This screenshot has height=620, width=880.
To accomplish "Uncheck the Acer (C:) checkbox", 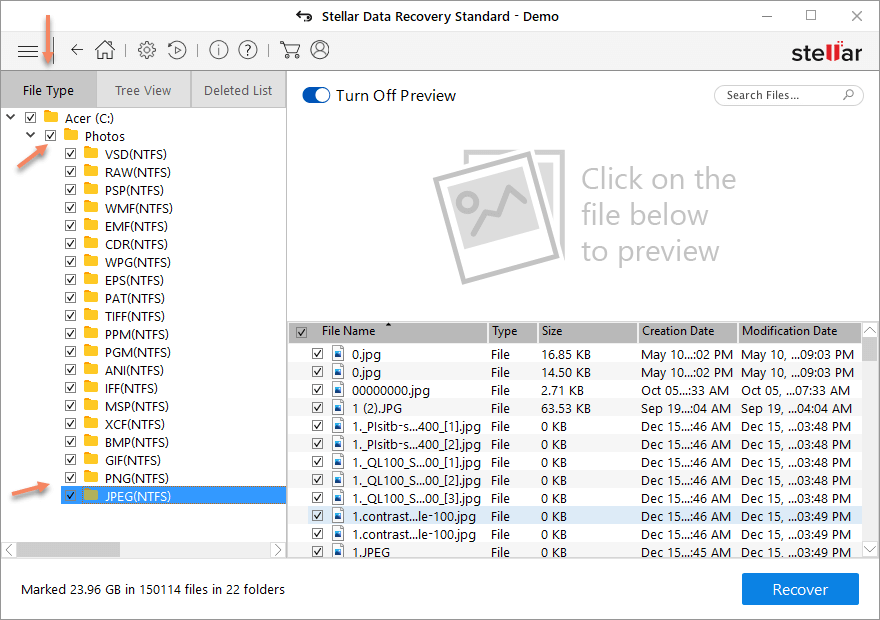I will coord(31,117).
